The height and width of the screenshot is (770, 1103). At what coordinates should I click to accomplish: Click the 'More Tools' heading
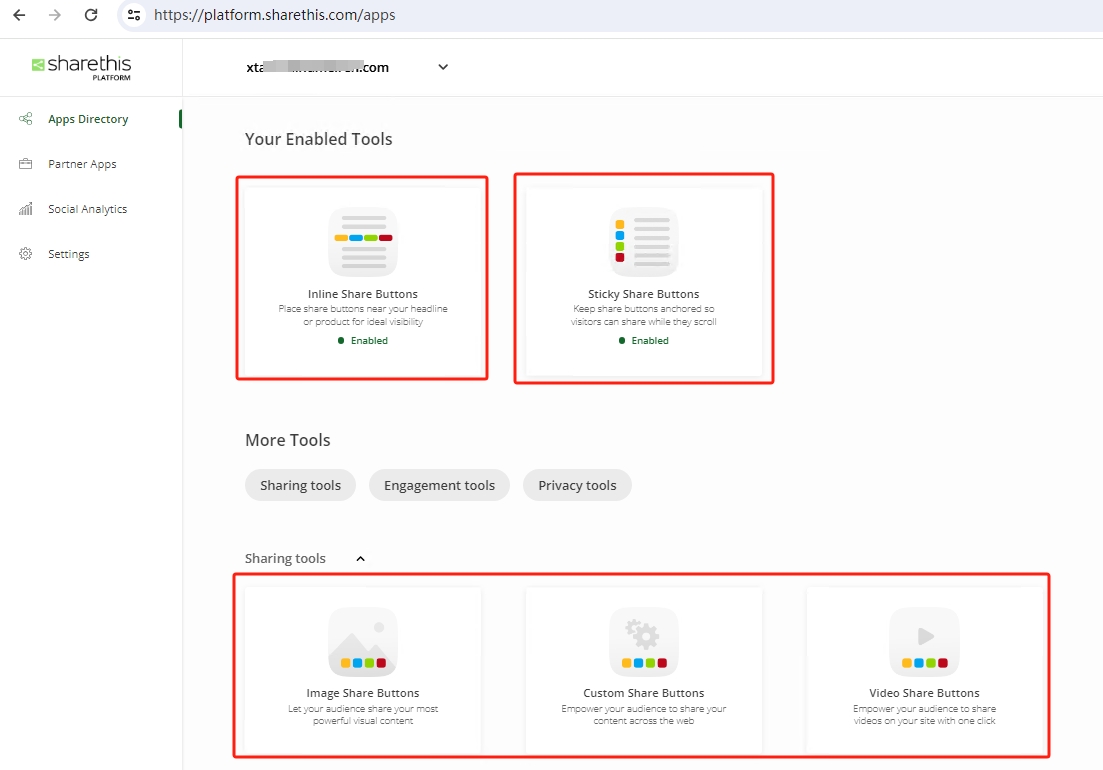point(288,440)
